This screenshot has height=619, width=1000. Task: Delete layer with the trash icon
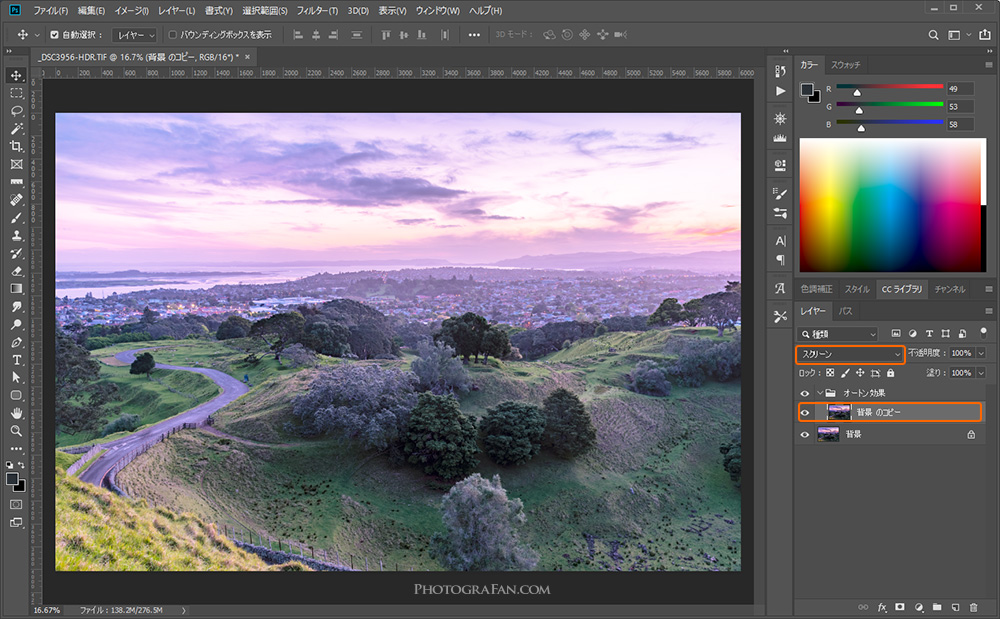tap(973, 607)
